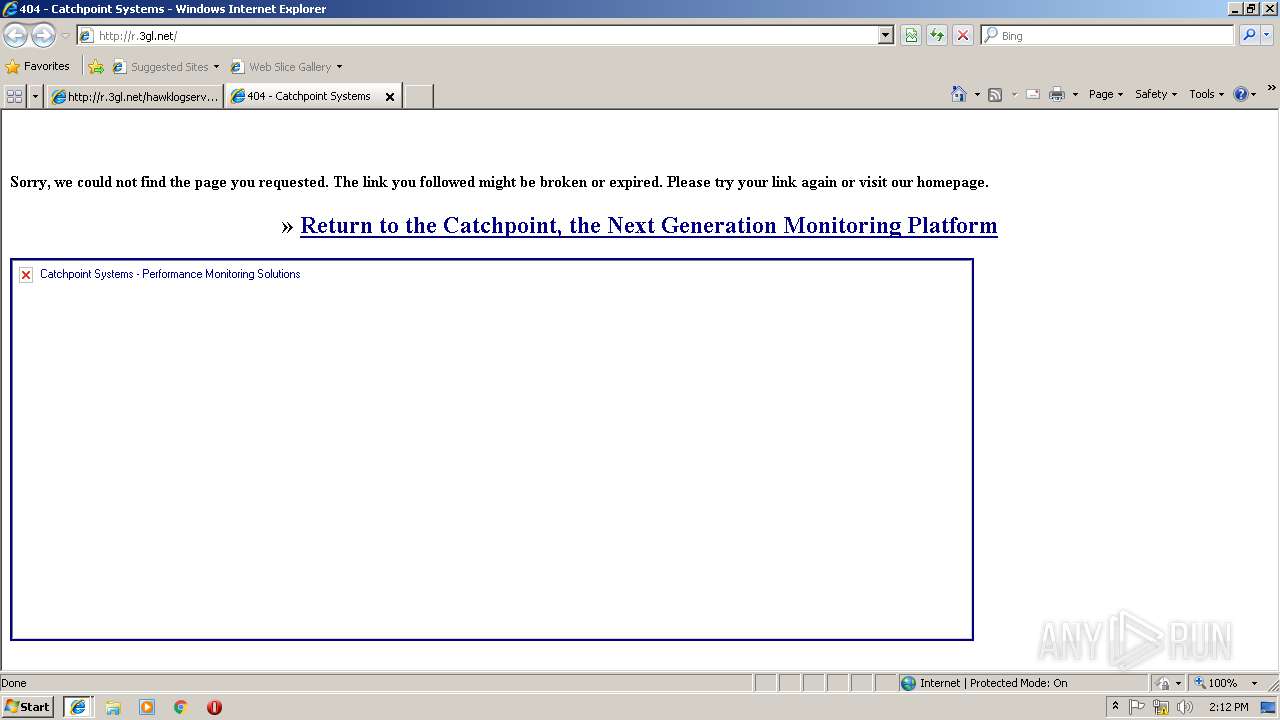
Task: Expand the address bar autocomplete dropdown
Action: (x=886, y=35)
